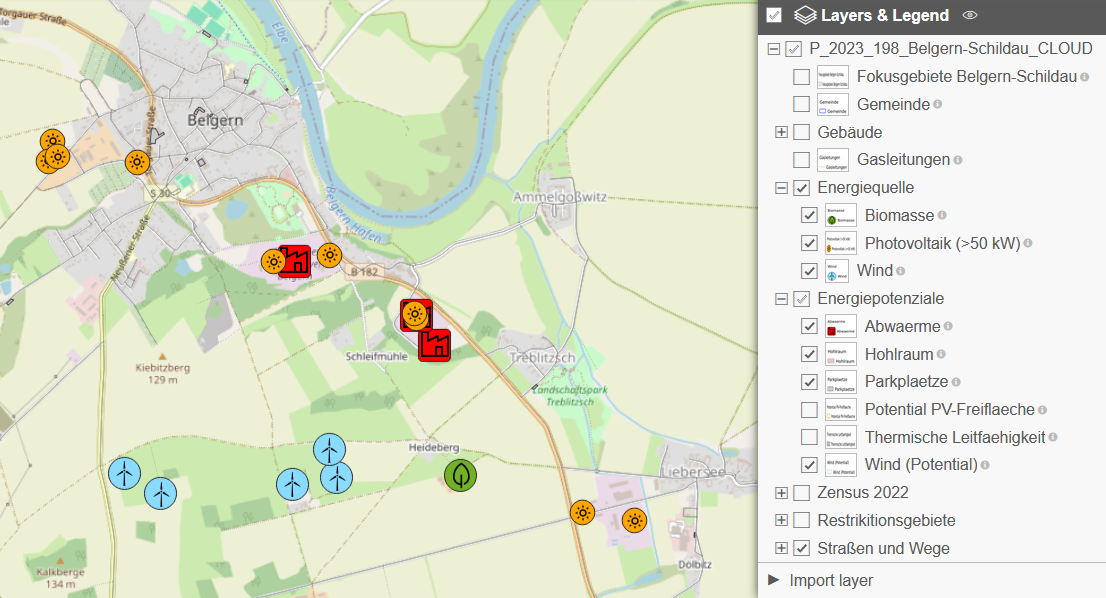Expand the Zensus 2022 group

(x=782, y=493)
